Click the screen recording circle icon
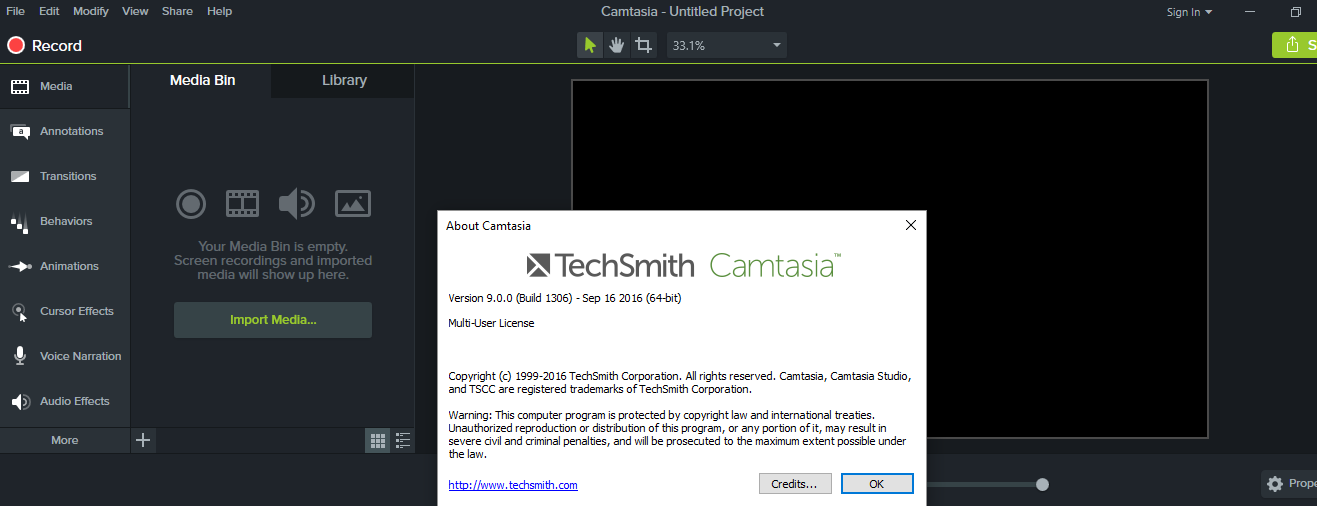 point(191,204)
